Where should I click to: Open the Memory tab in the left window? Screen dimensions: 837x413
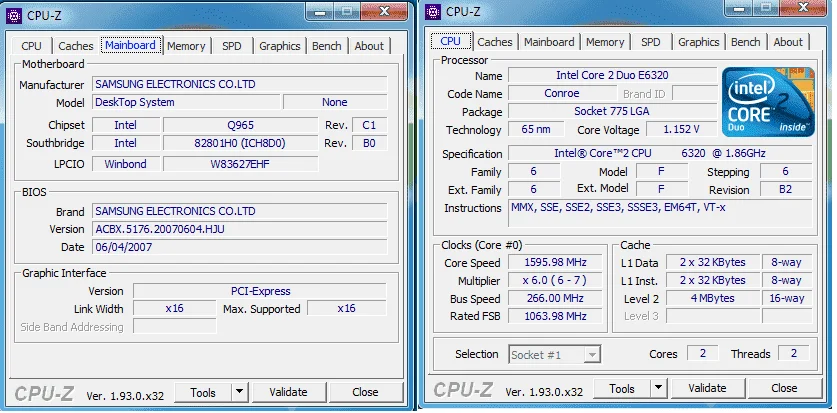[x=186, y=46]
